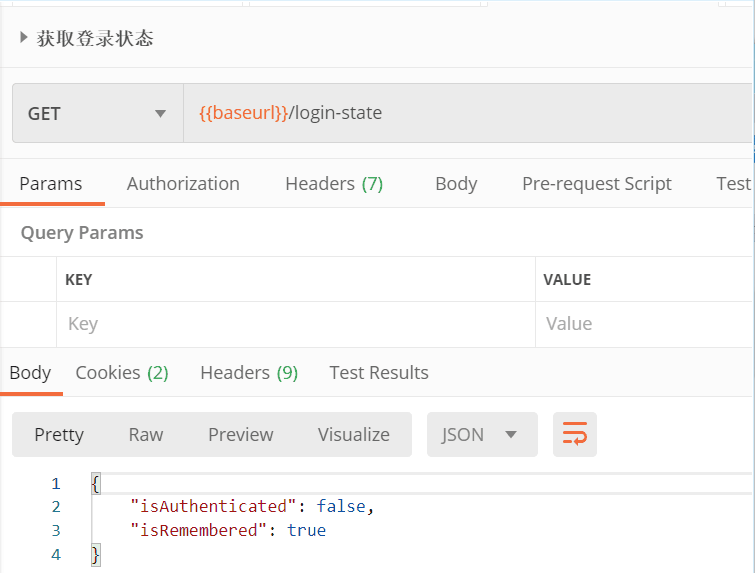Screen dimensions: 755x573
Task: Click the isAuthenticated line in response
Action: tap(252, 507)
